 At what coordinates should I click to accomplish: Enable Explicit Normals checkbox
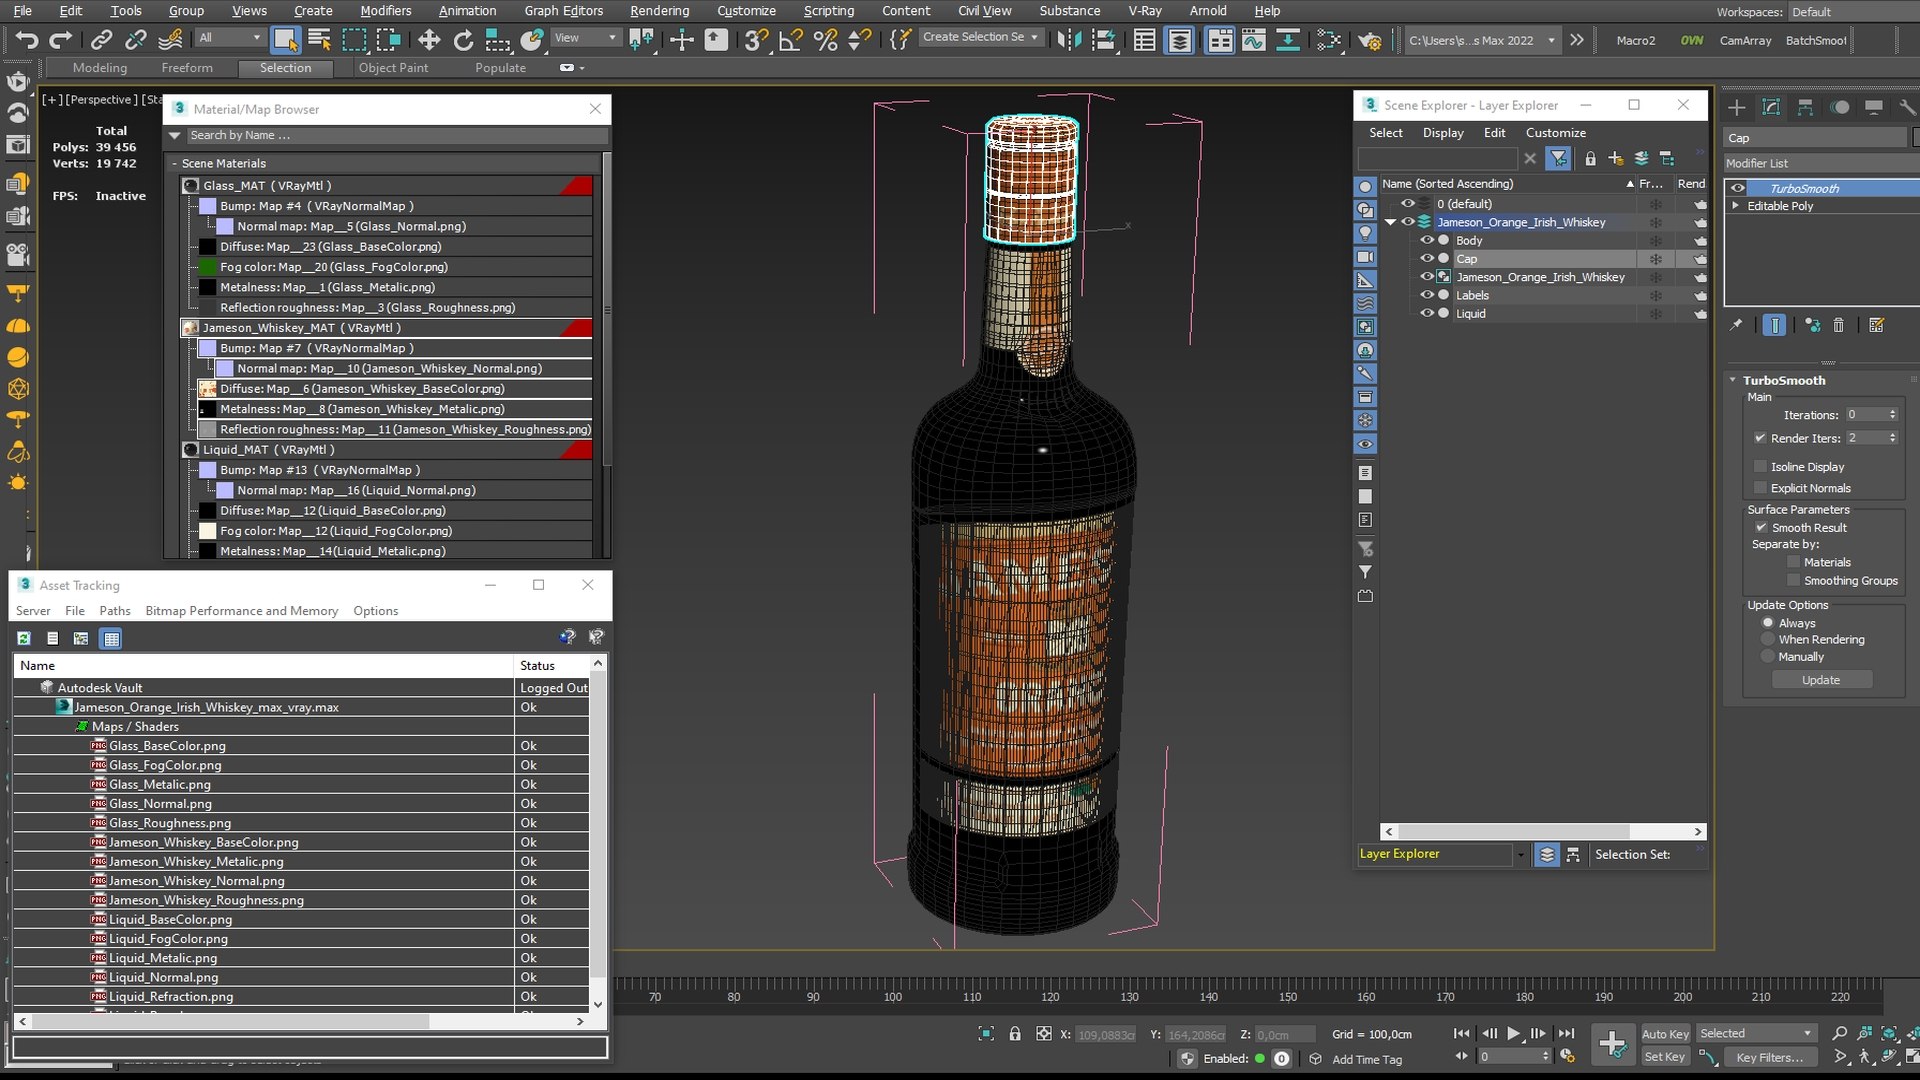coord(1761,488)
